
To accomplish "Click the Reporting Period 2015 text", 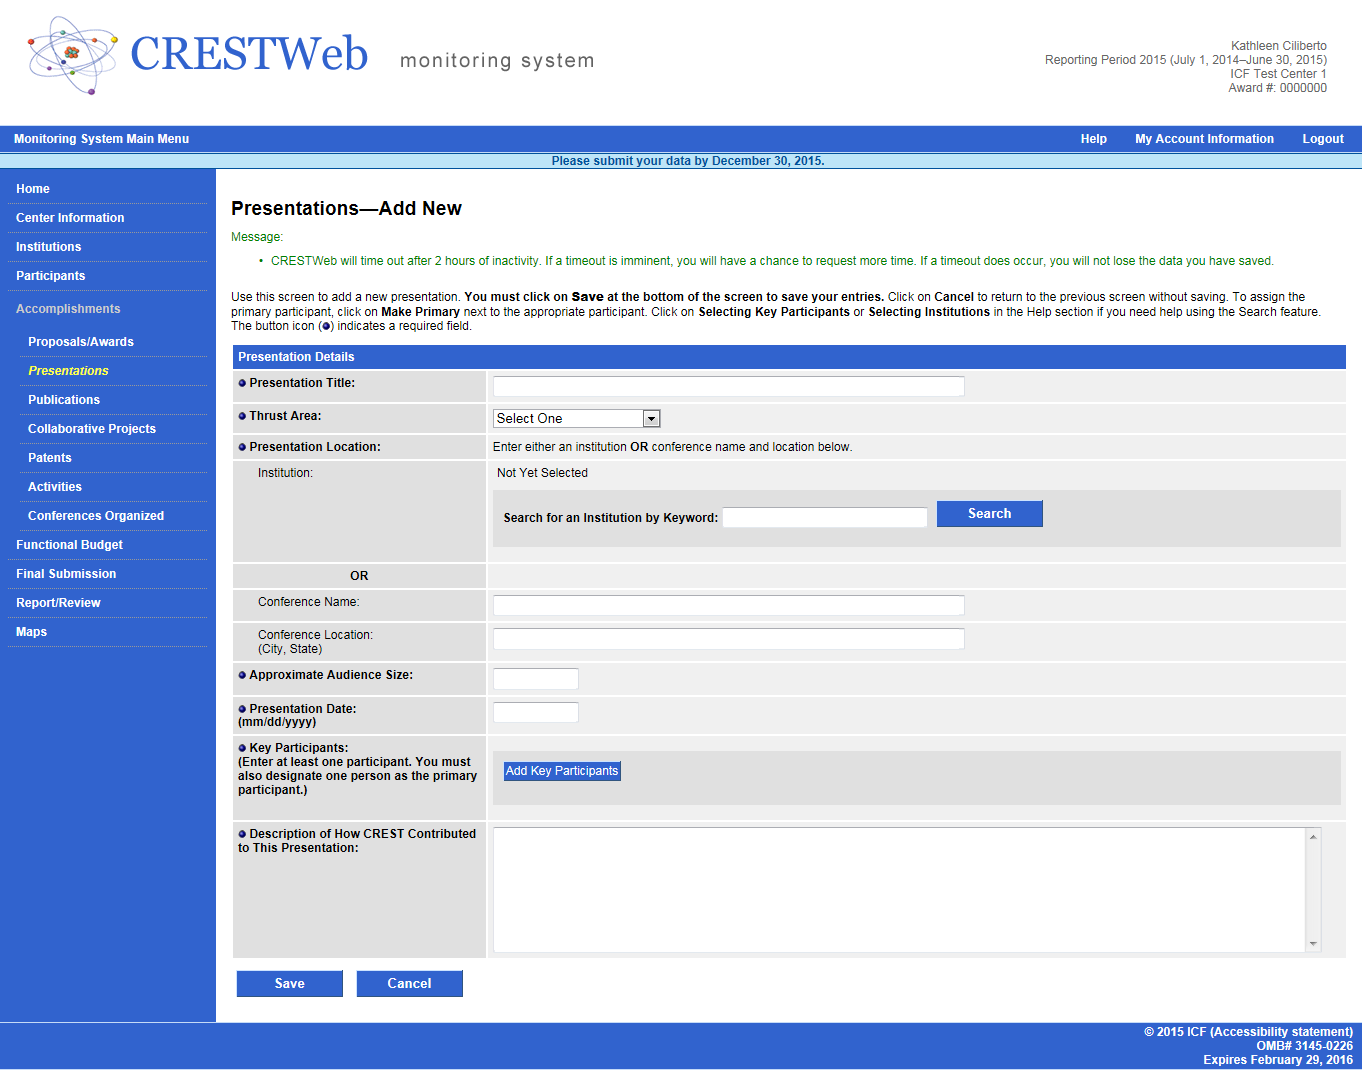I will pos(1186,60).
